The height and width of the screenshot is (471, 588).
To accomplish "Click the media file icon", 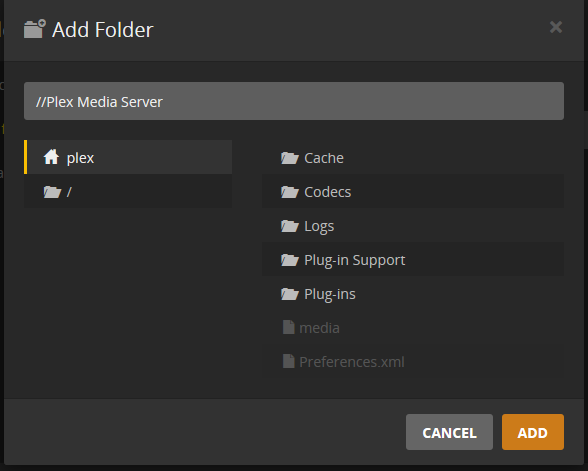I will point(288,327).
